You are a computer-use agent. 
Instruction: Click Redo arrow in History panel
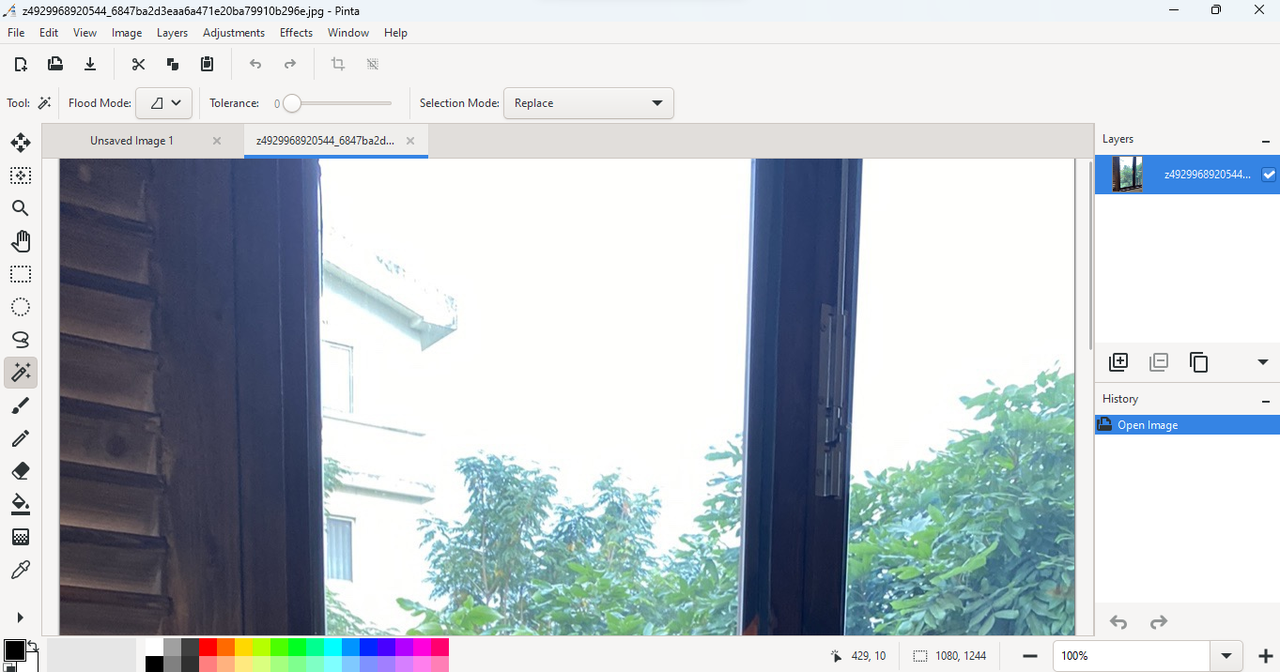coord(1159,622)
